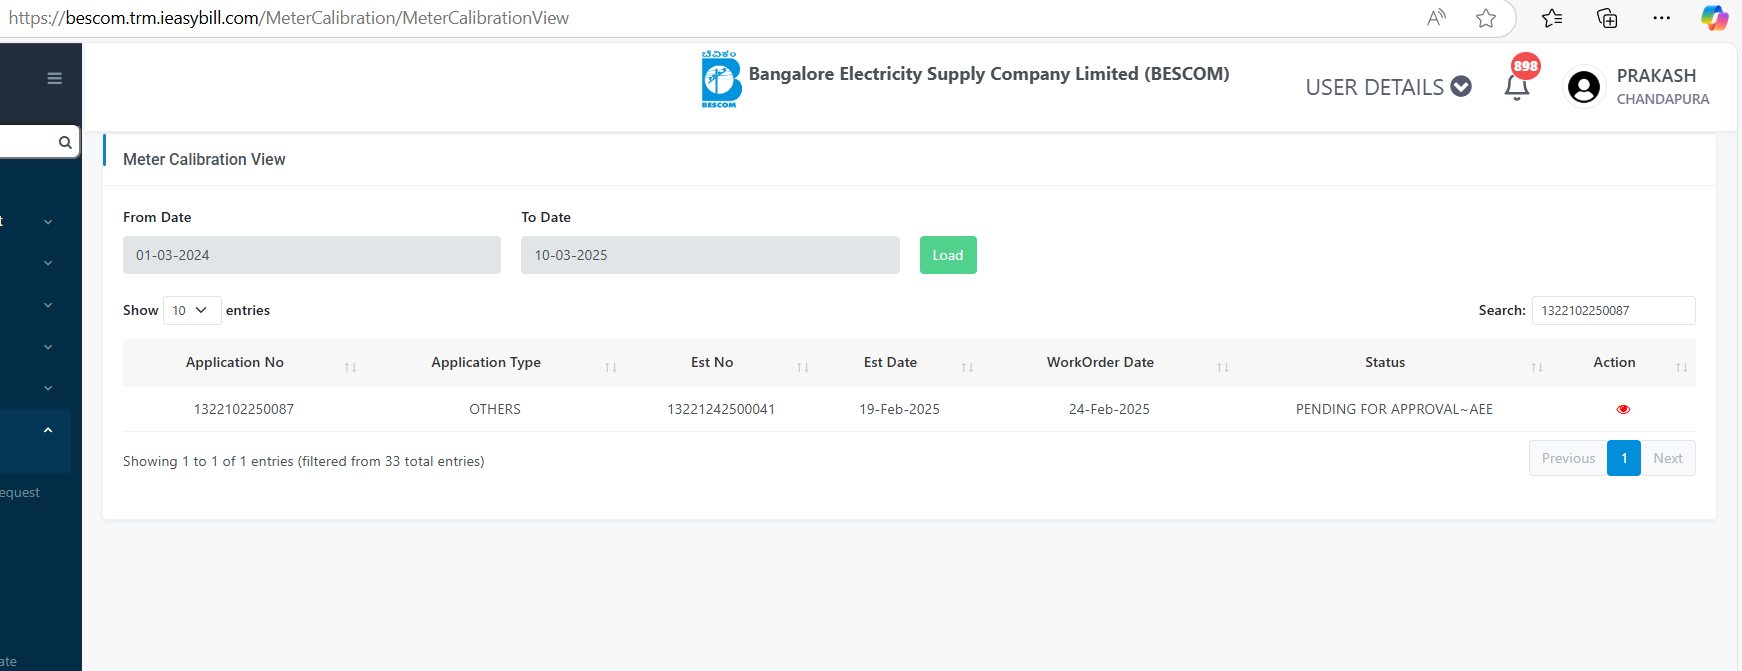Viewport: 1742px width, 671px height.
Task: Click the BESCOM logo
Action: 720,79
